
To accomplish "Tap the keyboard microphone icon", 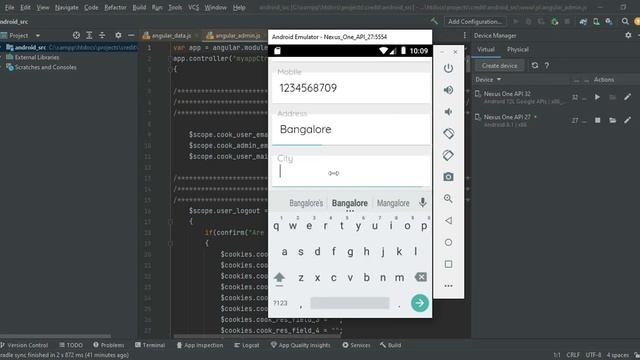I will click(x=423, y=202).
